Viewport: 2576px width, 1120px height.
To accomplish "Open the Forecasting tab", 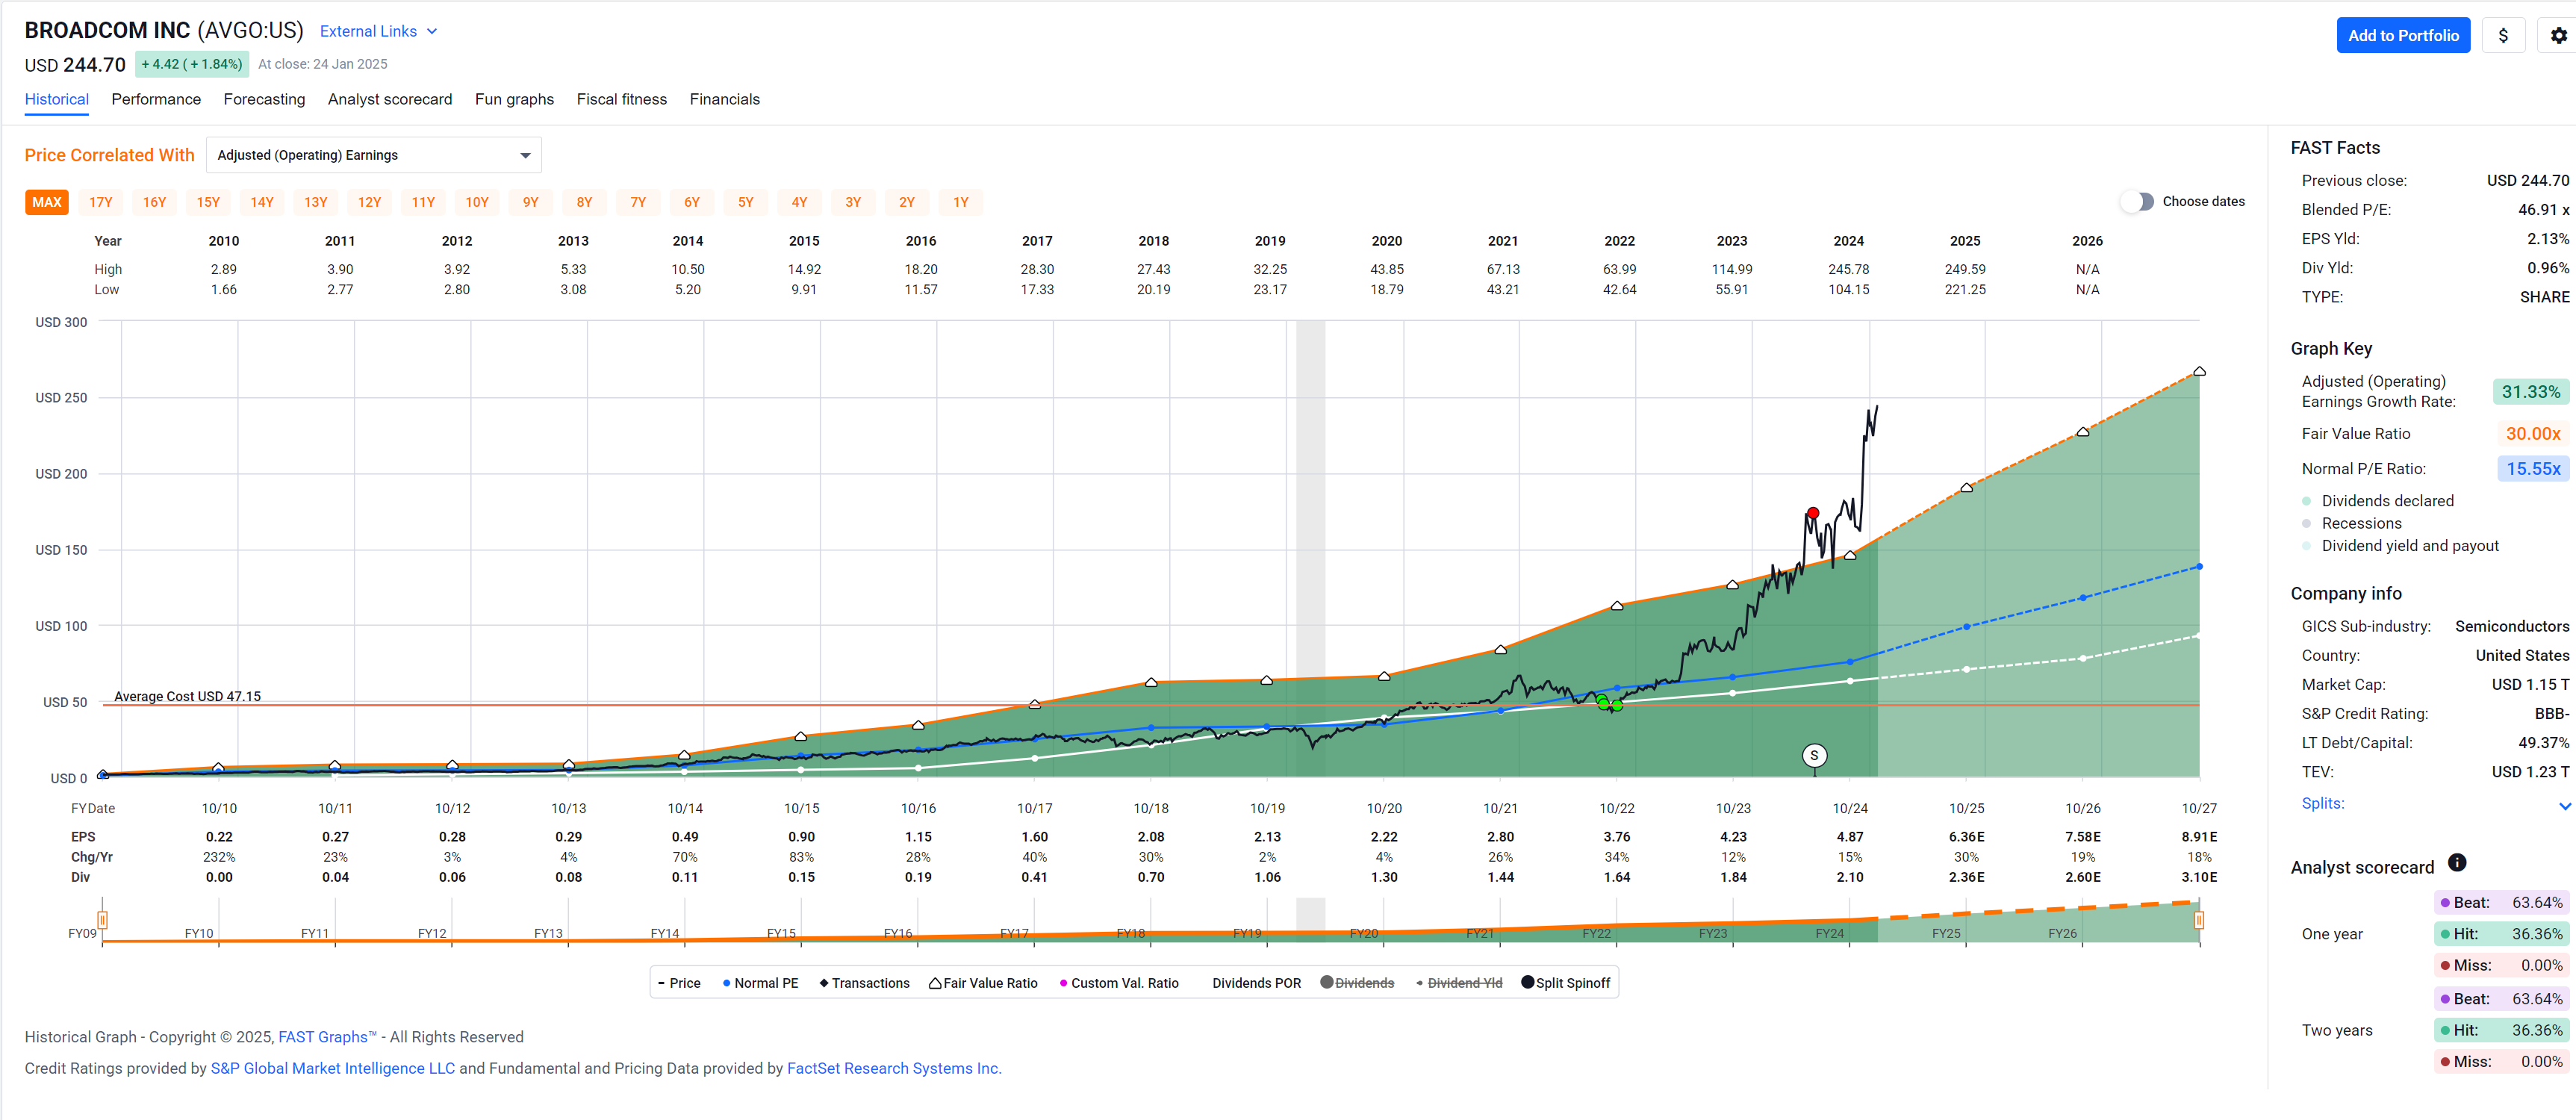I will (264, 99).
